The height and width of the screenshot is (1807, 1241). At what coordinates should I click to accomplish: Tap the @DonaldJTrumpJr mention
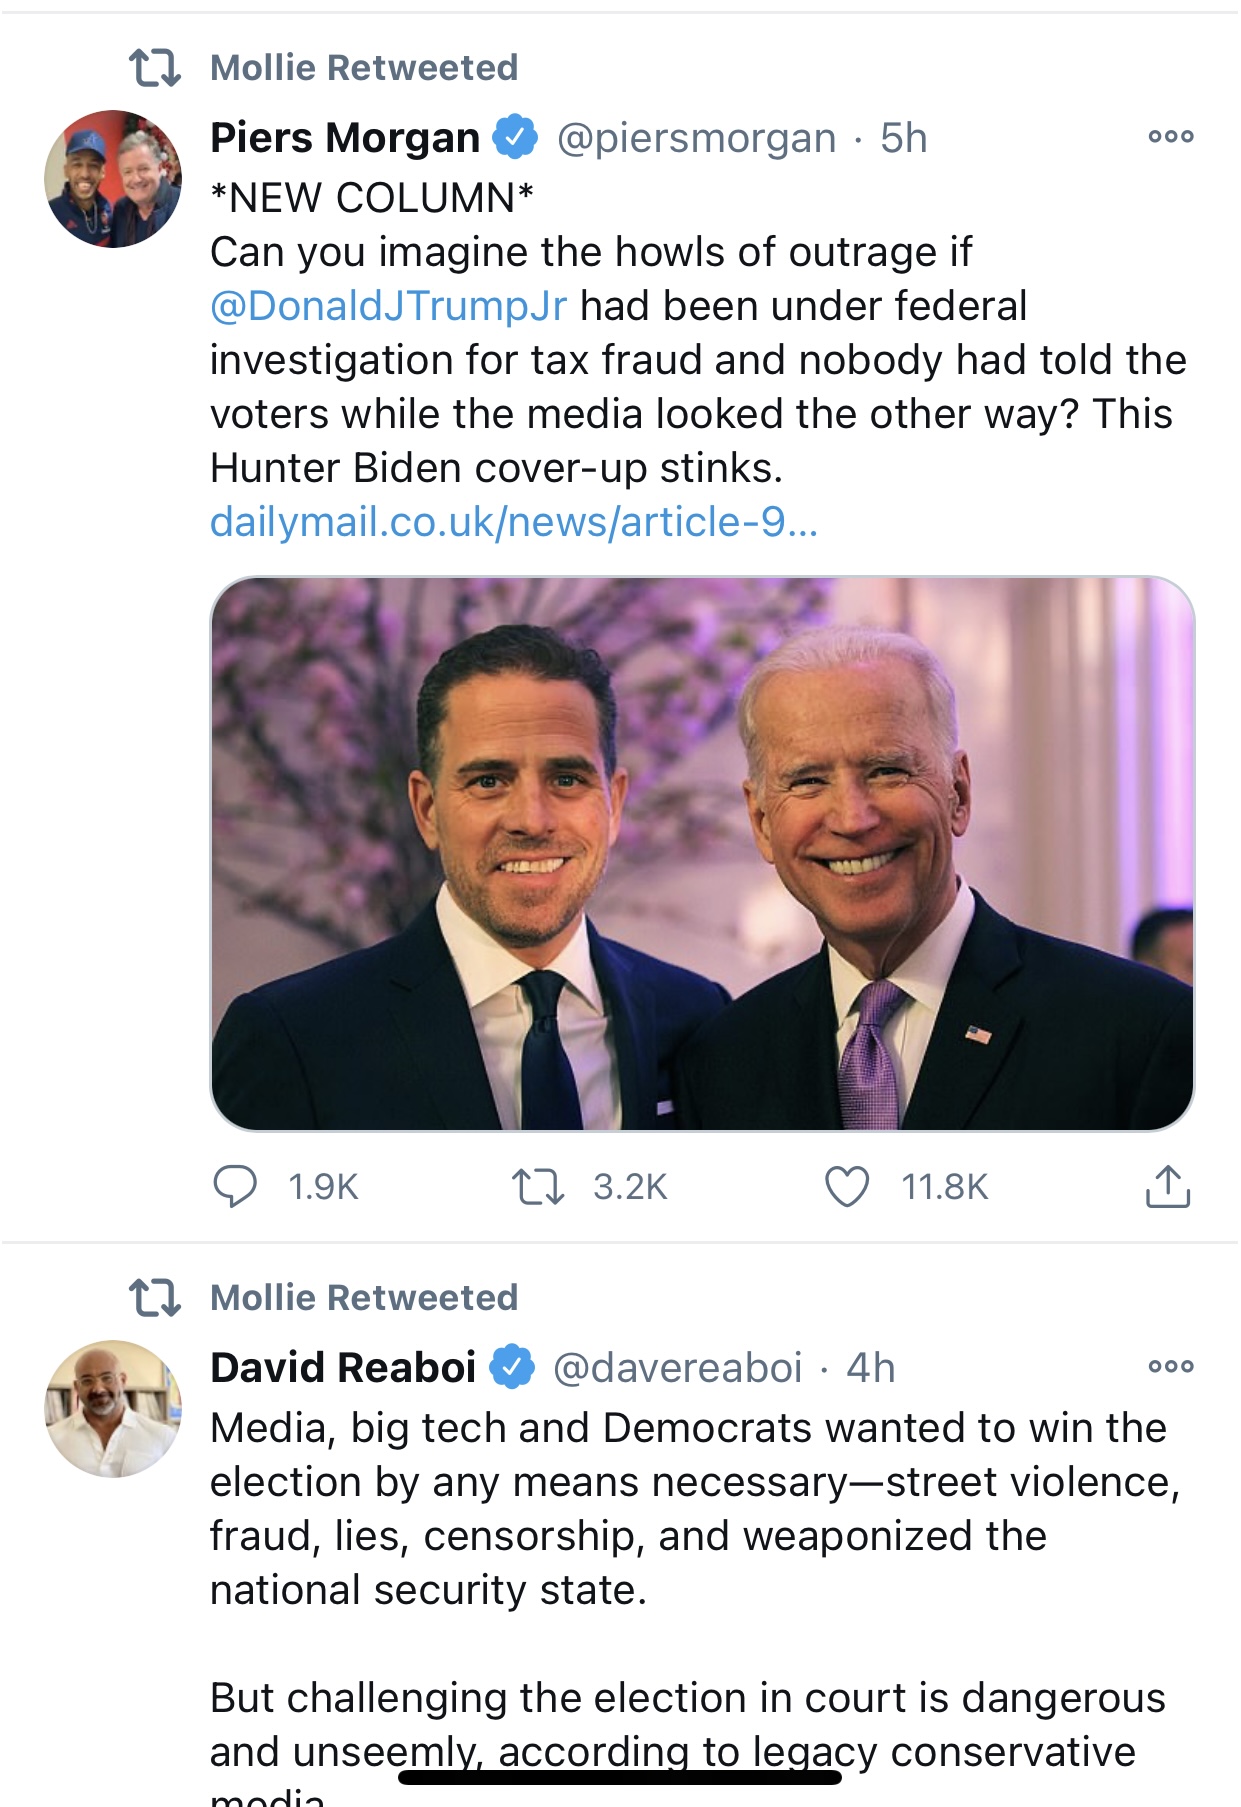pos(388,306)
